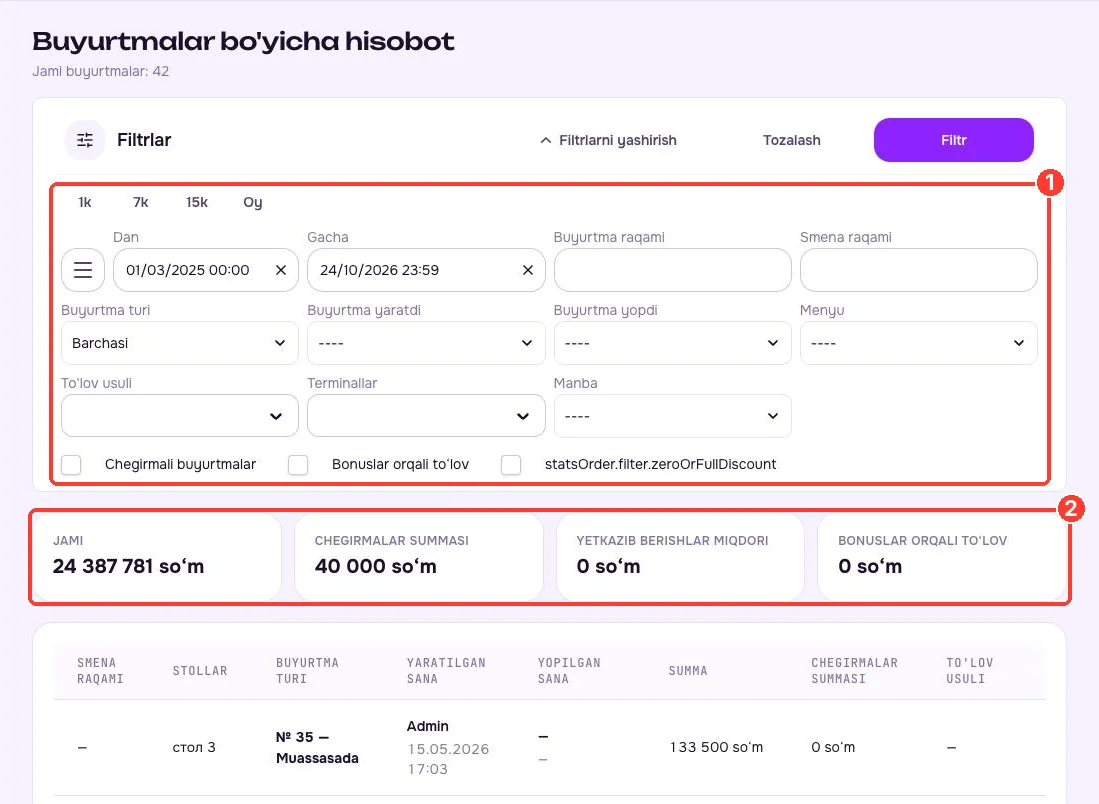
Task: Clear the Dan date with the X icon
Action: [281, 270]
